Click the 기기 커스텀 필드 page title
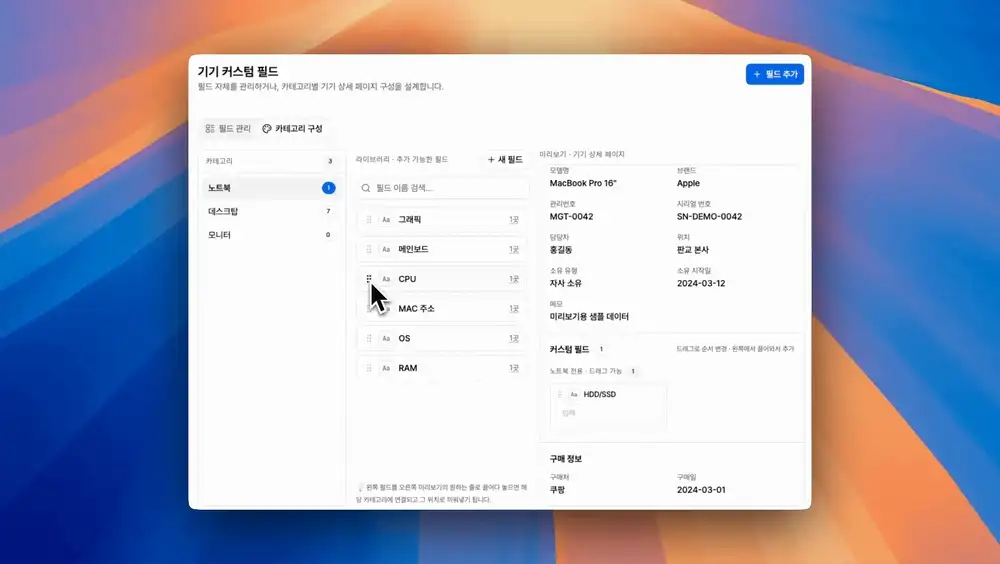Image resolution: width=1000 pixels, height=564 pixels. [x=238, y=71]
